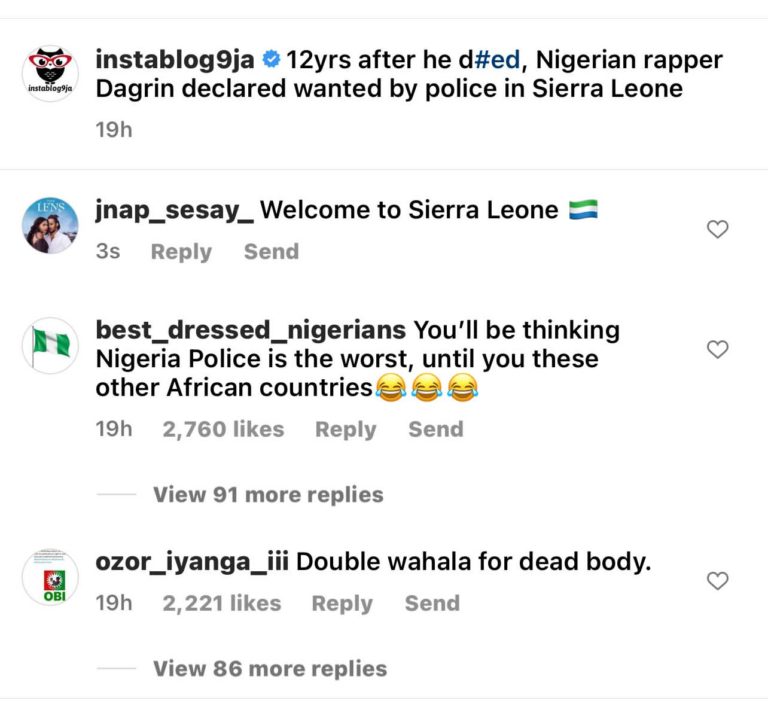Expand View 86 more replies
This screenshot has width=768, height=707.
[270, 668]
